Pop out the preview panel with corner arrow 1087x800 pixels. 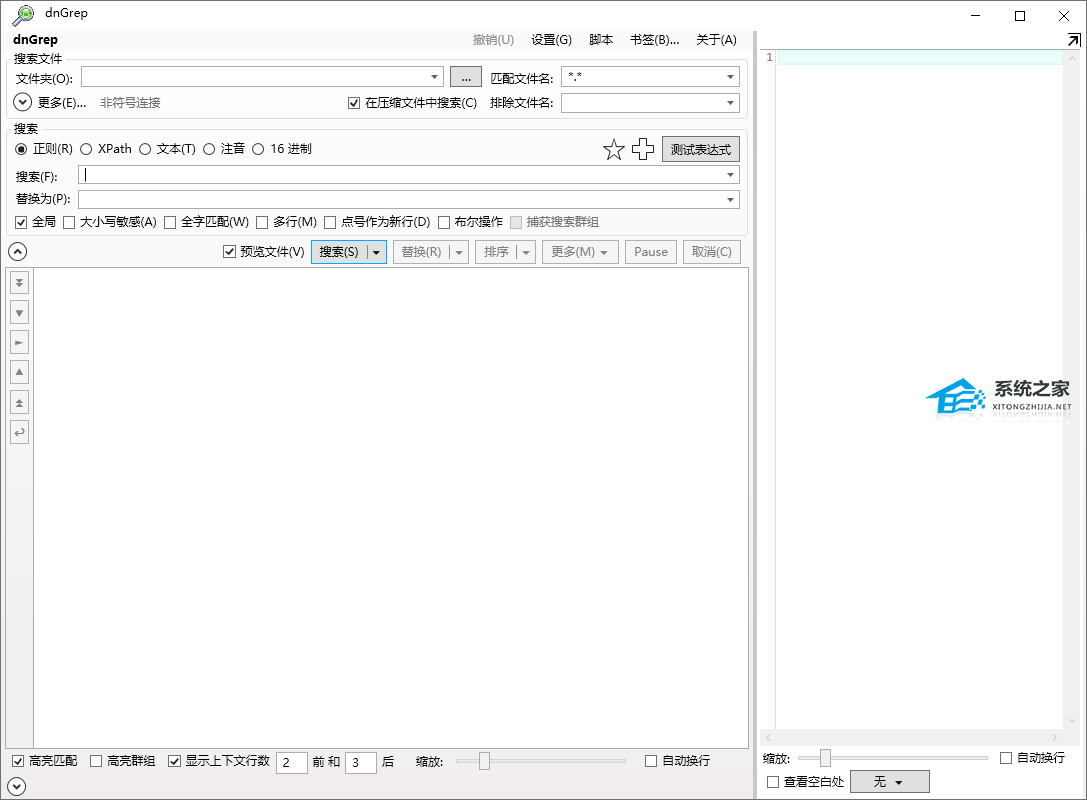point(1073,41)
